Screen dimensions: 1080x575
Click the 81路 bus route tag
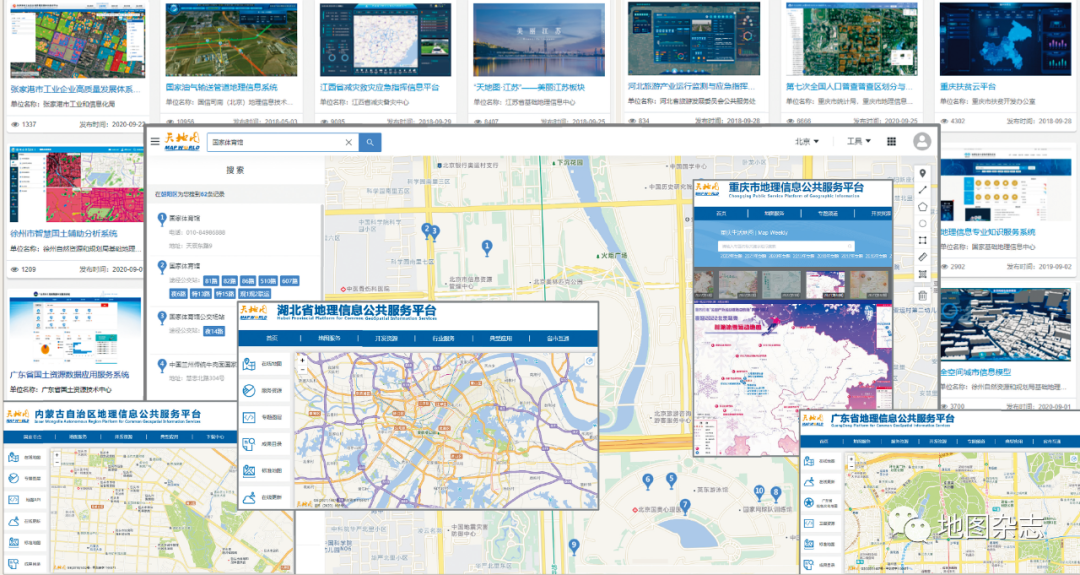[x=211, y=281]
